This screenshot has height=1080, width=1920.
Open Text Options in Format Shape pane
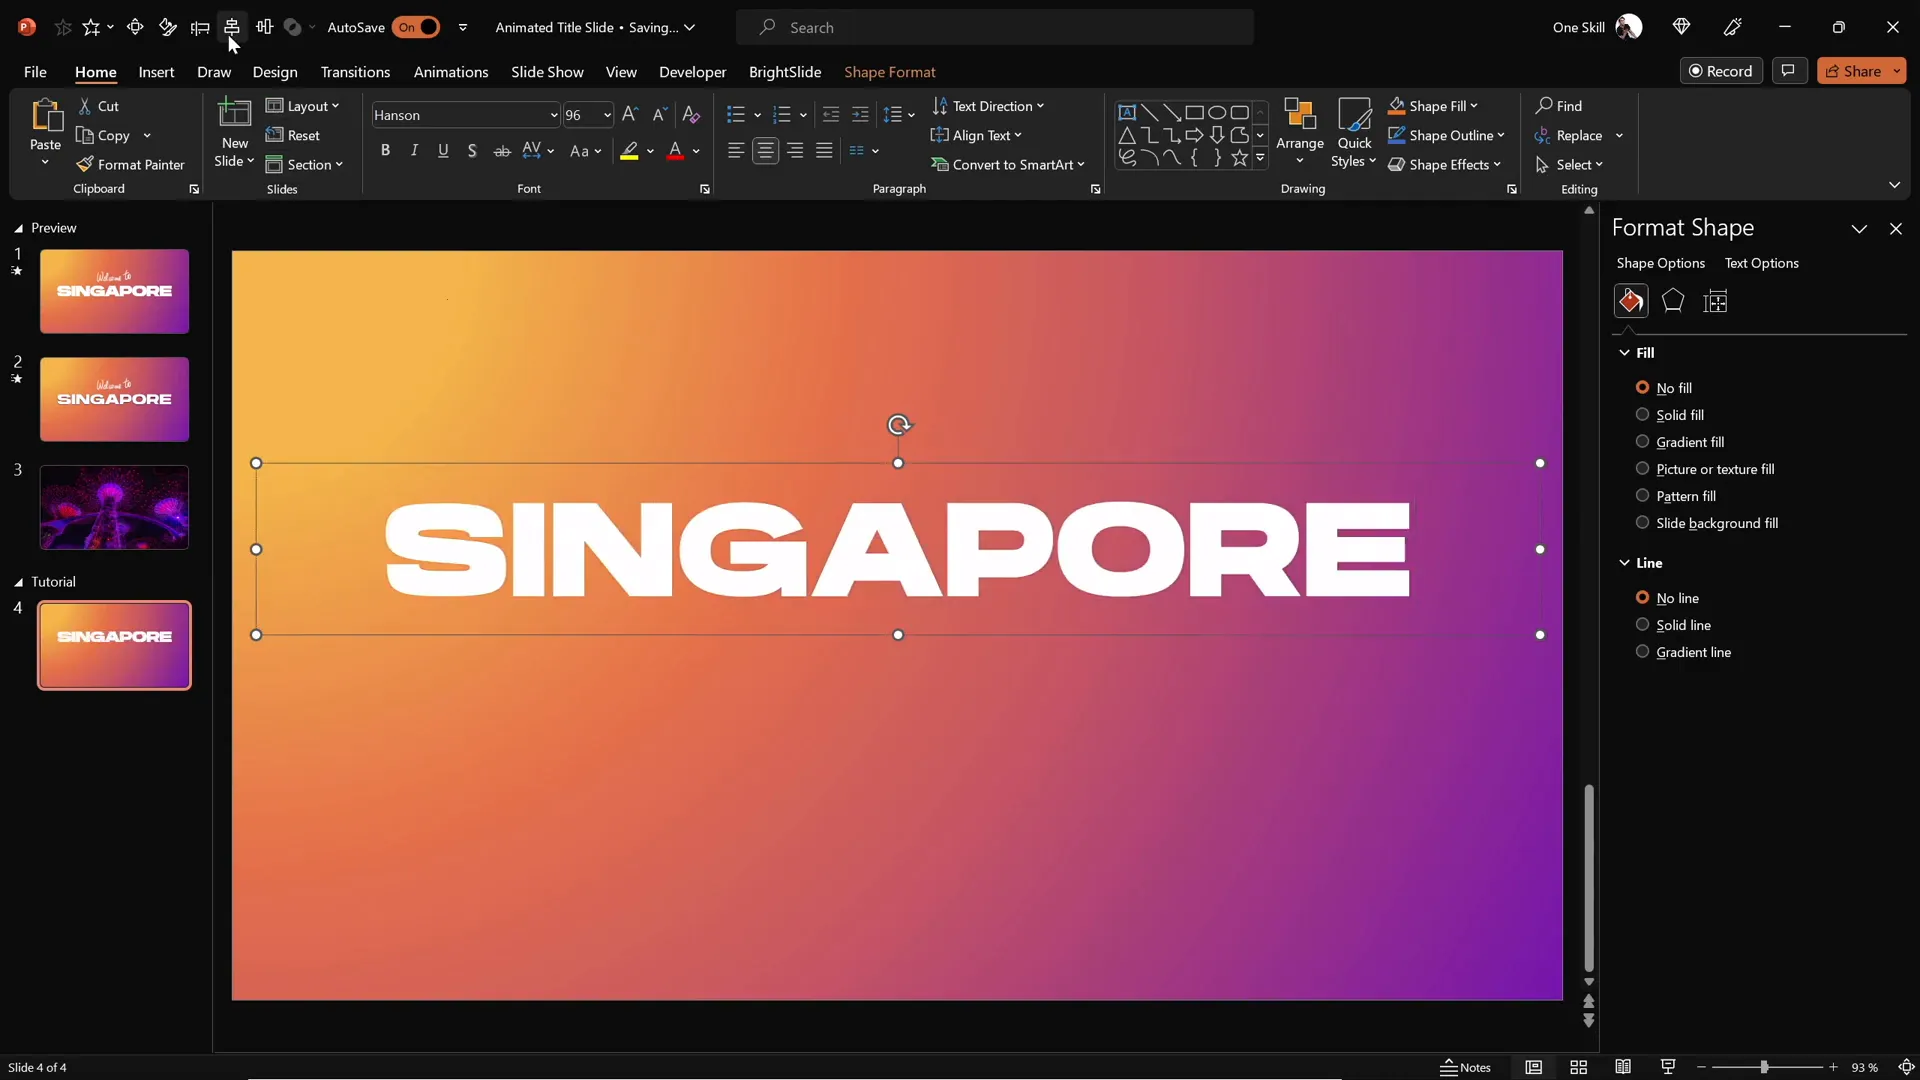[1762, 263]
